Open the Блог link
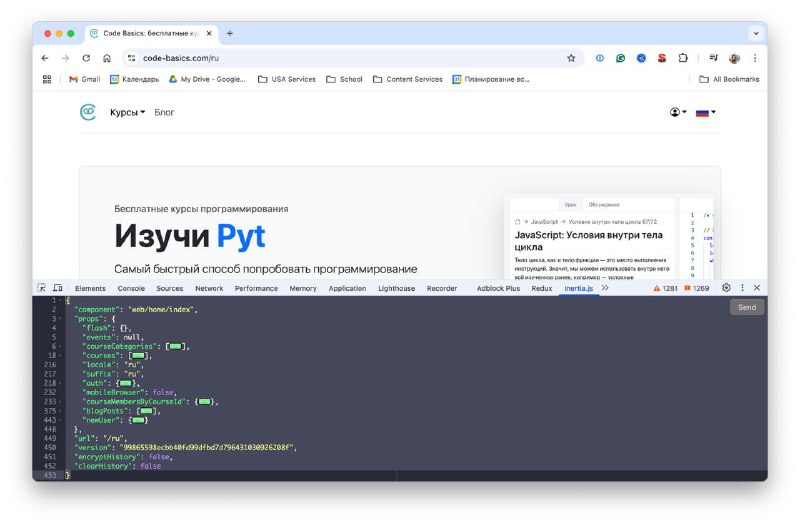 click(164, 112)
